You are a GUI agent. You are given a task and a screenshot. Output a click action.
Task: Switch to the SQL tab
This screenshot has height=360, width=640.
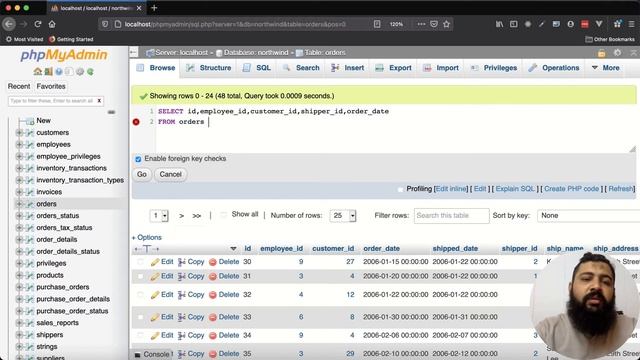tap(257, 68)
